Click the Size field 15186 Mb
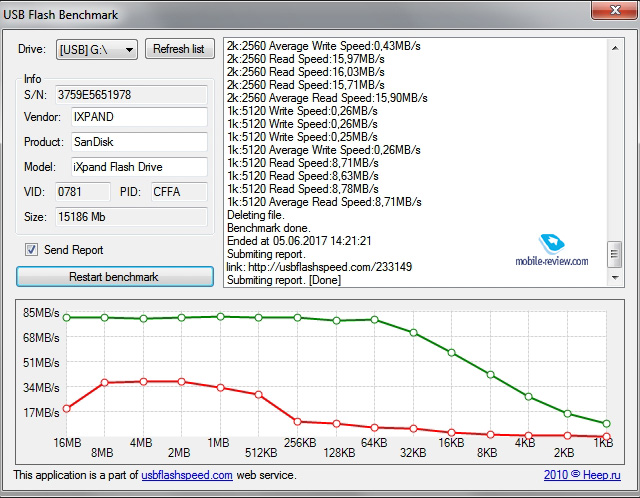Screen dimensions: 640x498 [131, 217]
